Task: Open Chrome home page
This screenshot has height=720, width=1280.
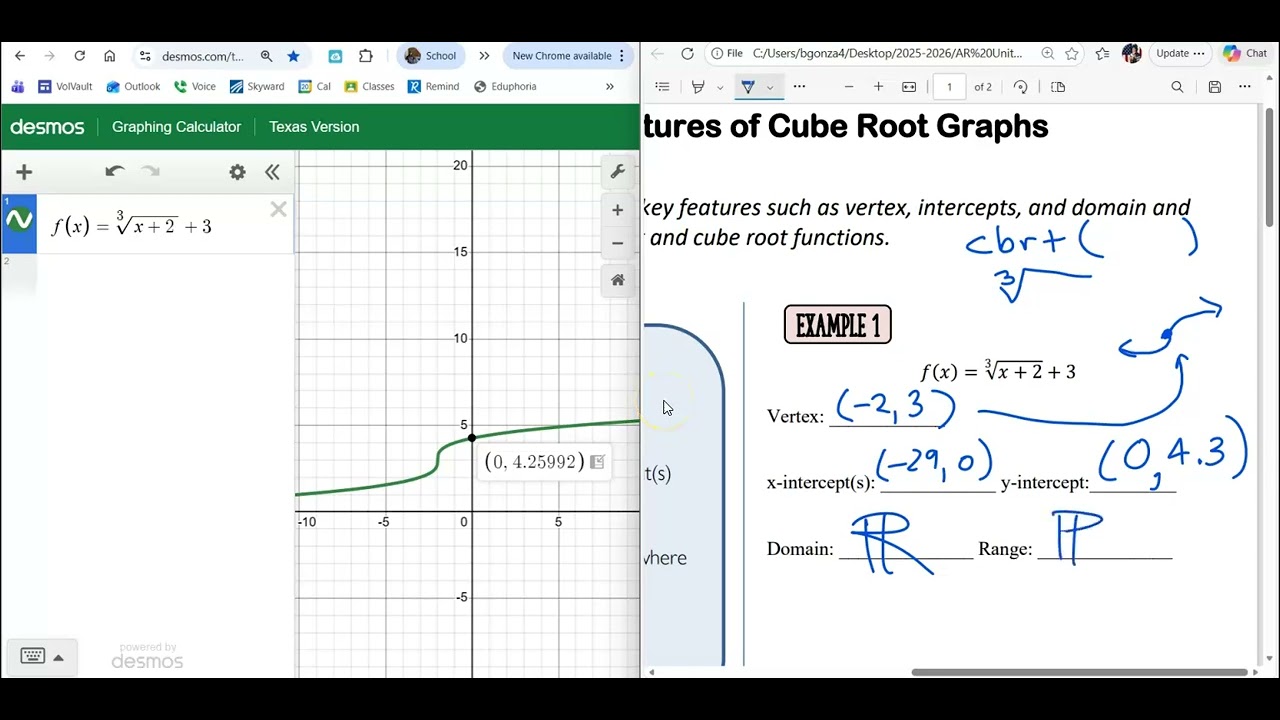Action: (110, 56)
